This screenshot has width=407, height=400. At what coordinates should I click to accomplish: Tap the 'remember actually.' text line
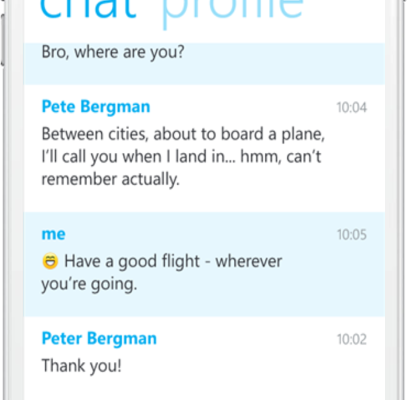tap(110, 179)
